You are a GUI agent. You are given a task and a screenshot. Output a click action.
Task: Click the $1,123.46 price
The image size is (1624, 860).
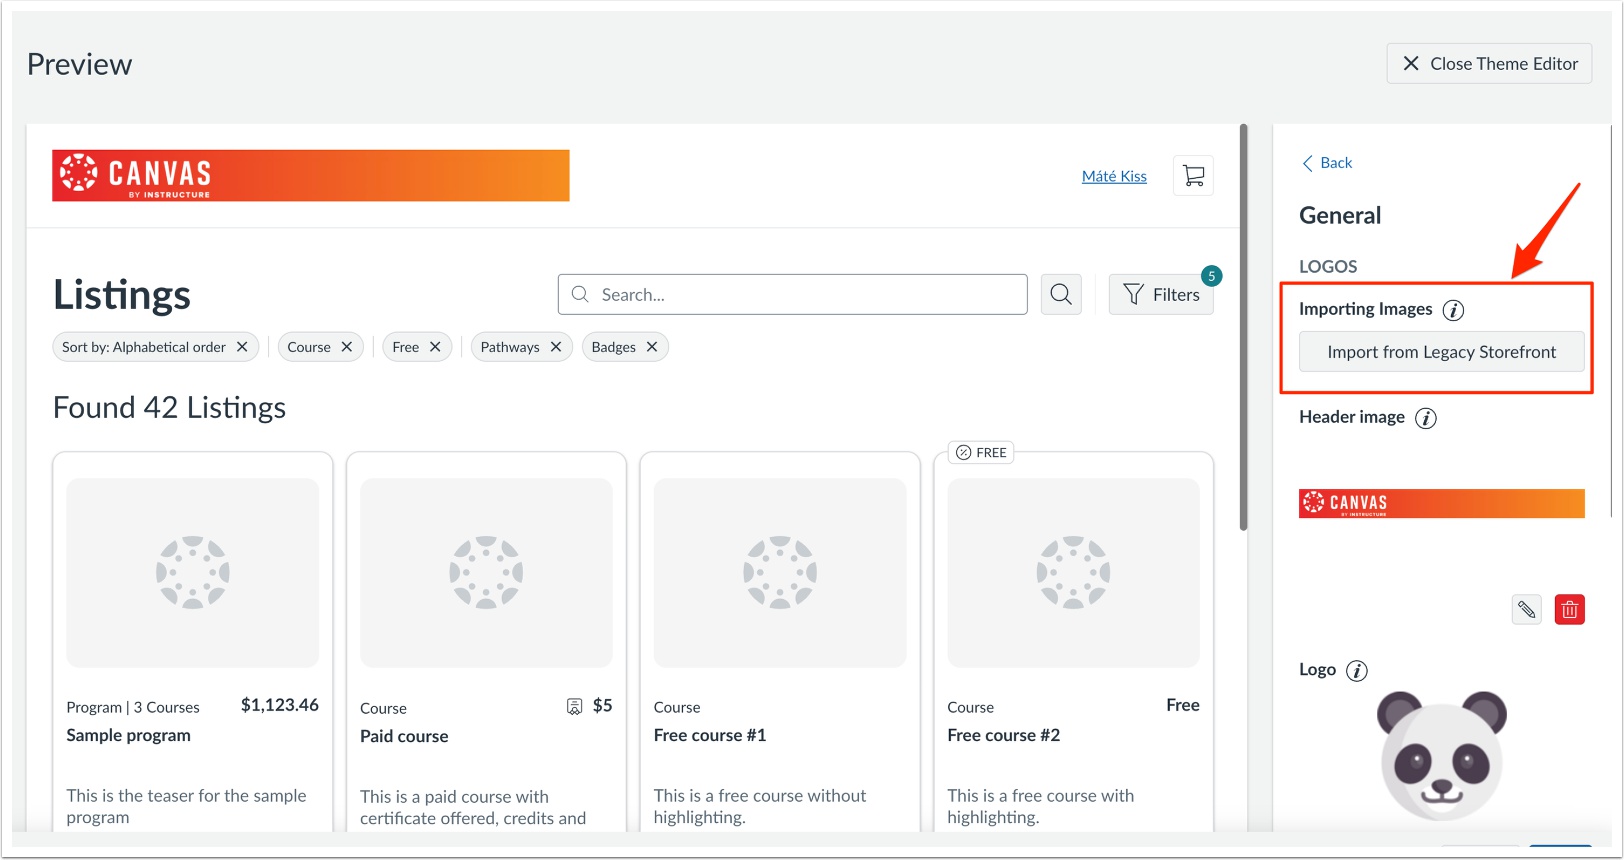coord(280,705)
